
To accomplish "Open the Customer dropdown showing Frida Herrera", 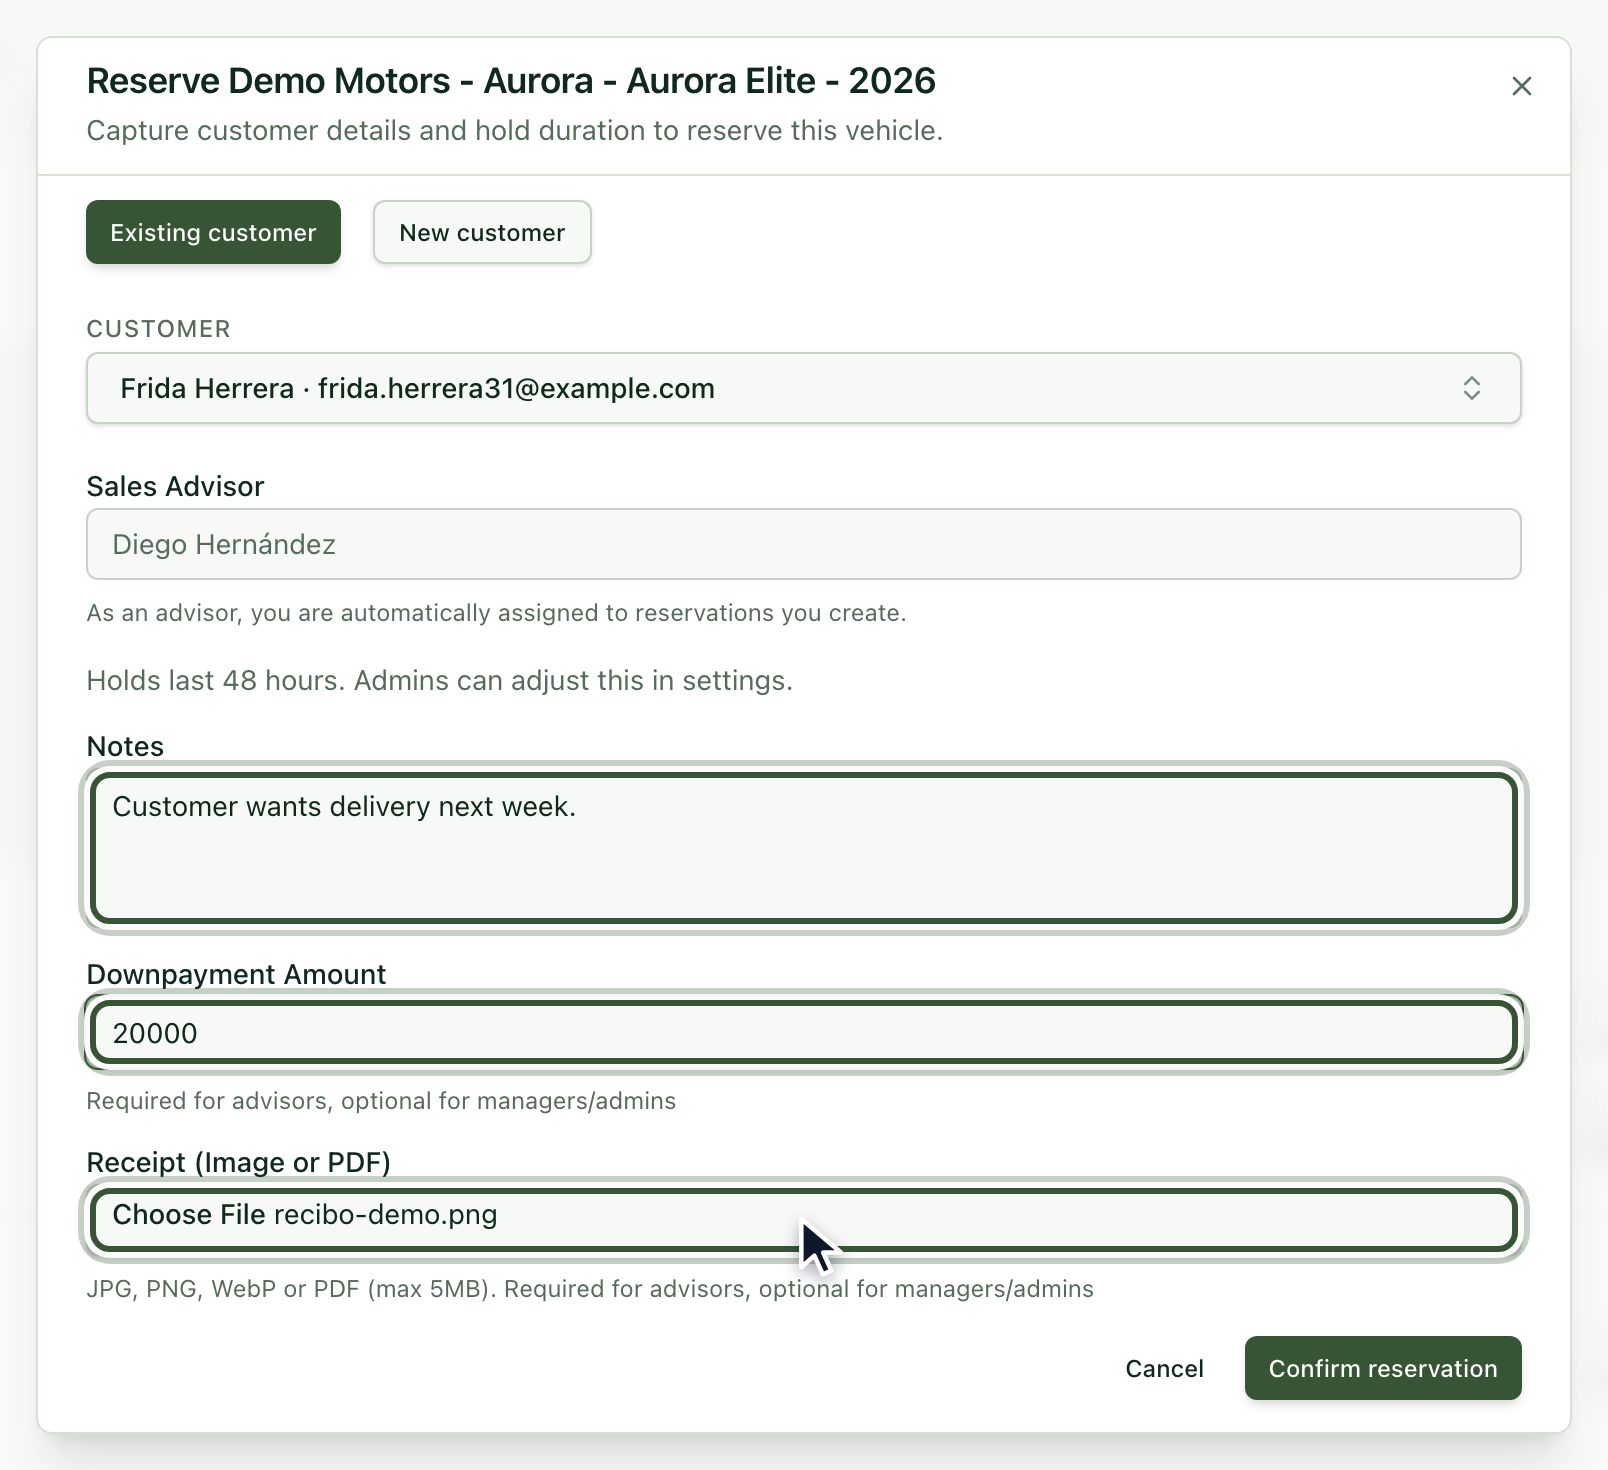I will pos(803,388).
